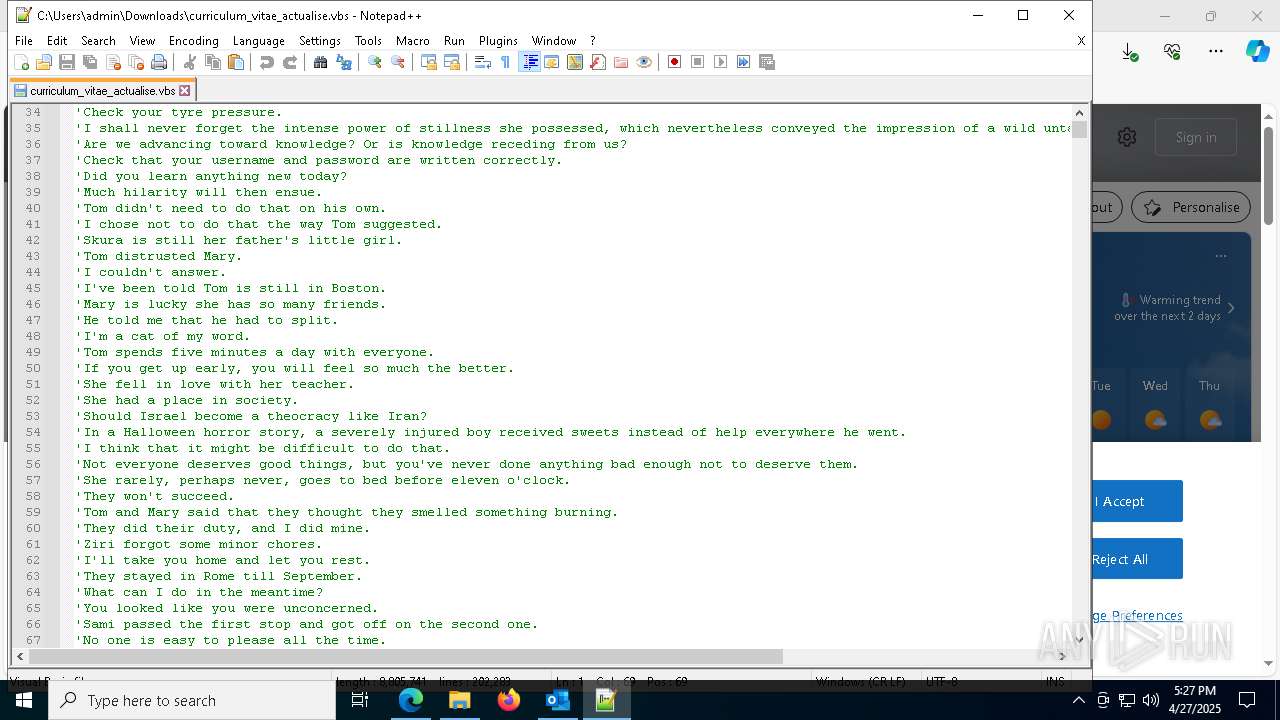Paste clipboard using the Paste icon
Viewport: 1280px width, 720px height.
pos(236,62)
